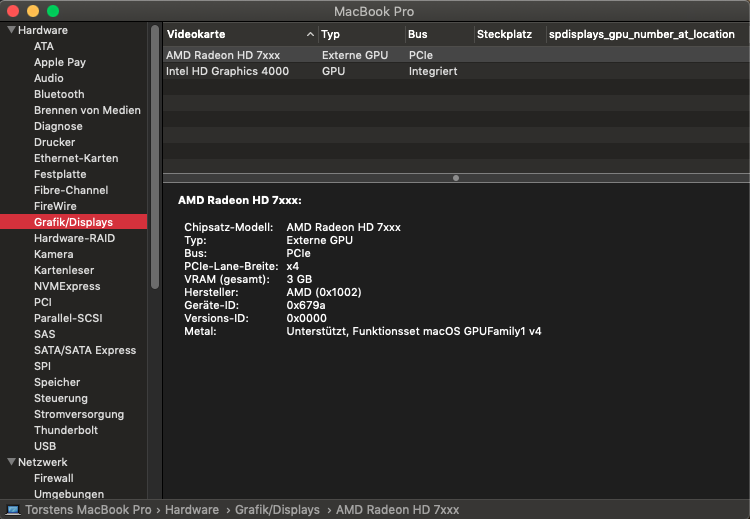Show Thunderbolt information
750x519 pixels.
[66, 430]
